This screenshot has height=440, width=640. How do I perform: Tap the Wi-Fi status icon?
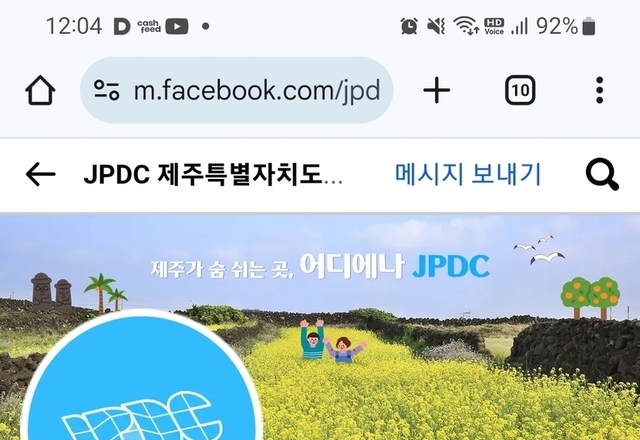[x=466, y=26]
